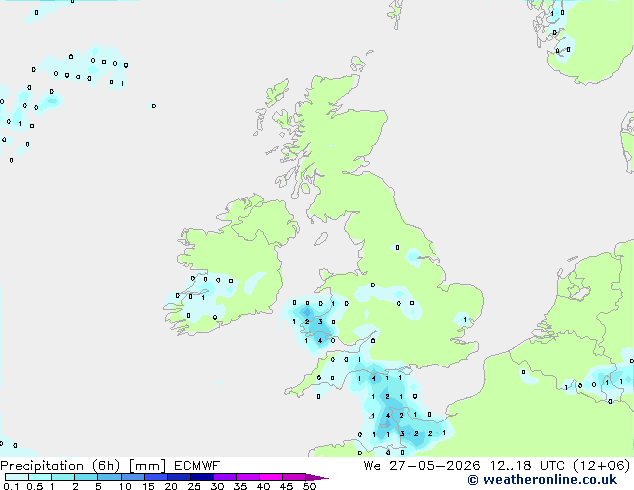Click the 20–25 mm legend color box
The width and height of the screenshot is (634, 490).
pos(179,477)
